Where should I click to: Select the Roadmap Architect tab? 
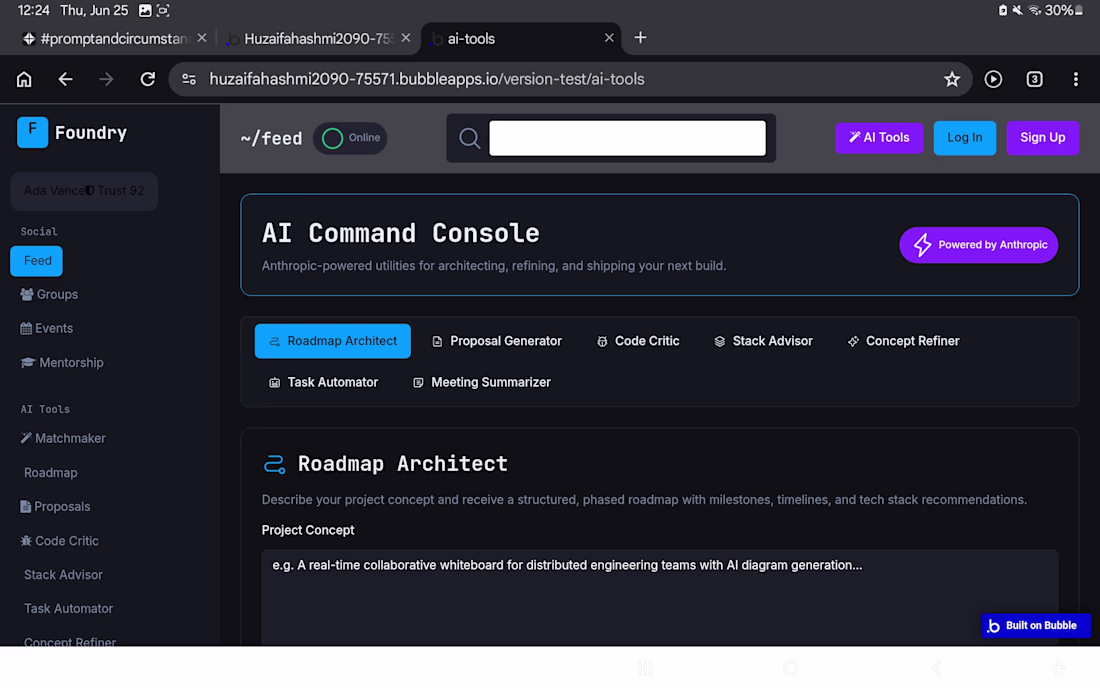[x=333, y=341]
